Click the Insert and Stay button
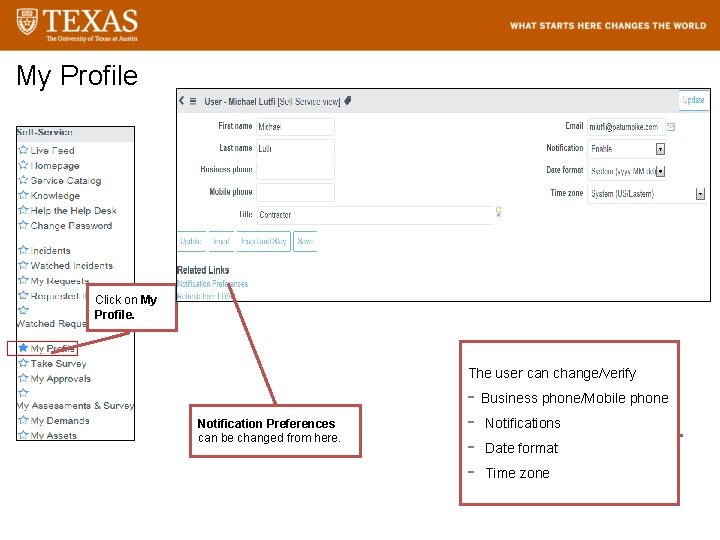The image size is (720, 540). pyautogui.click(x=264, y=241)
